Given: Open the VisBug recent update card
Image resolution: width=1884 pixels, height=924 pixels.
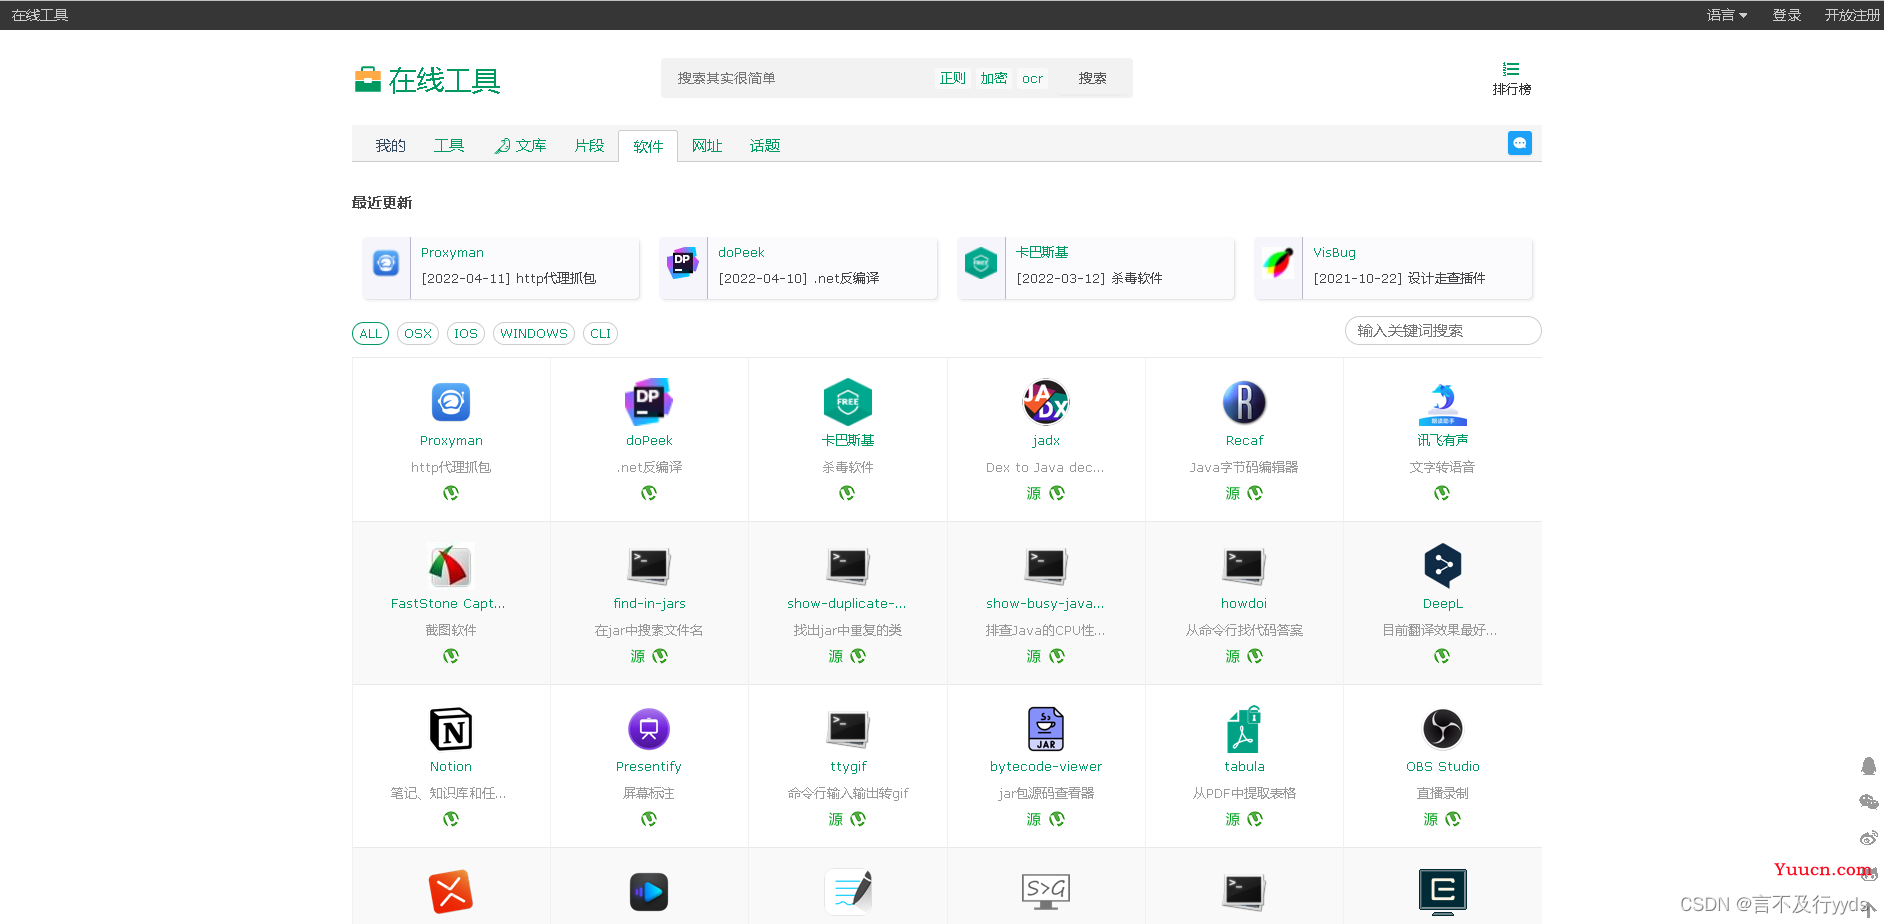Looking at the screenshot, I should click(x=1393, y=268).
